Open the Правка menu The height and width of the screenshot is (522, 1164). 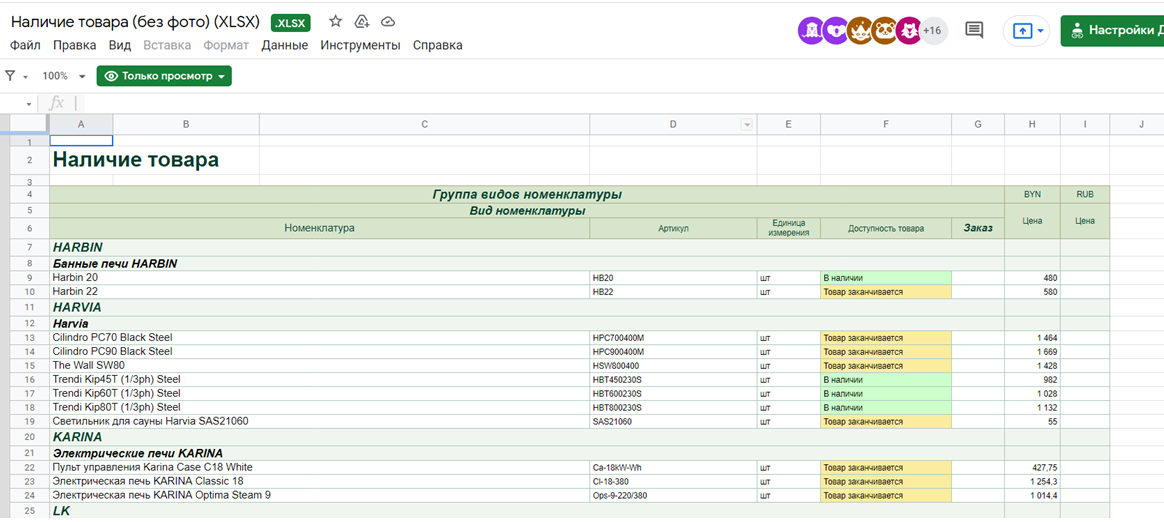coord(74,45)
